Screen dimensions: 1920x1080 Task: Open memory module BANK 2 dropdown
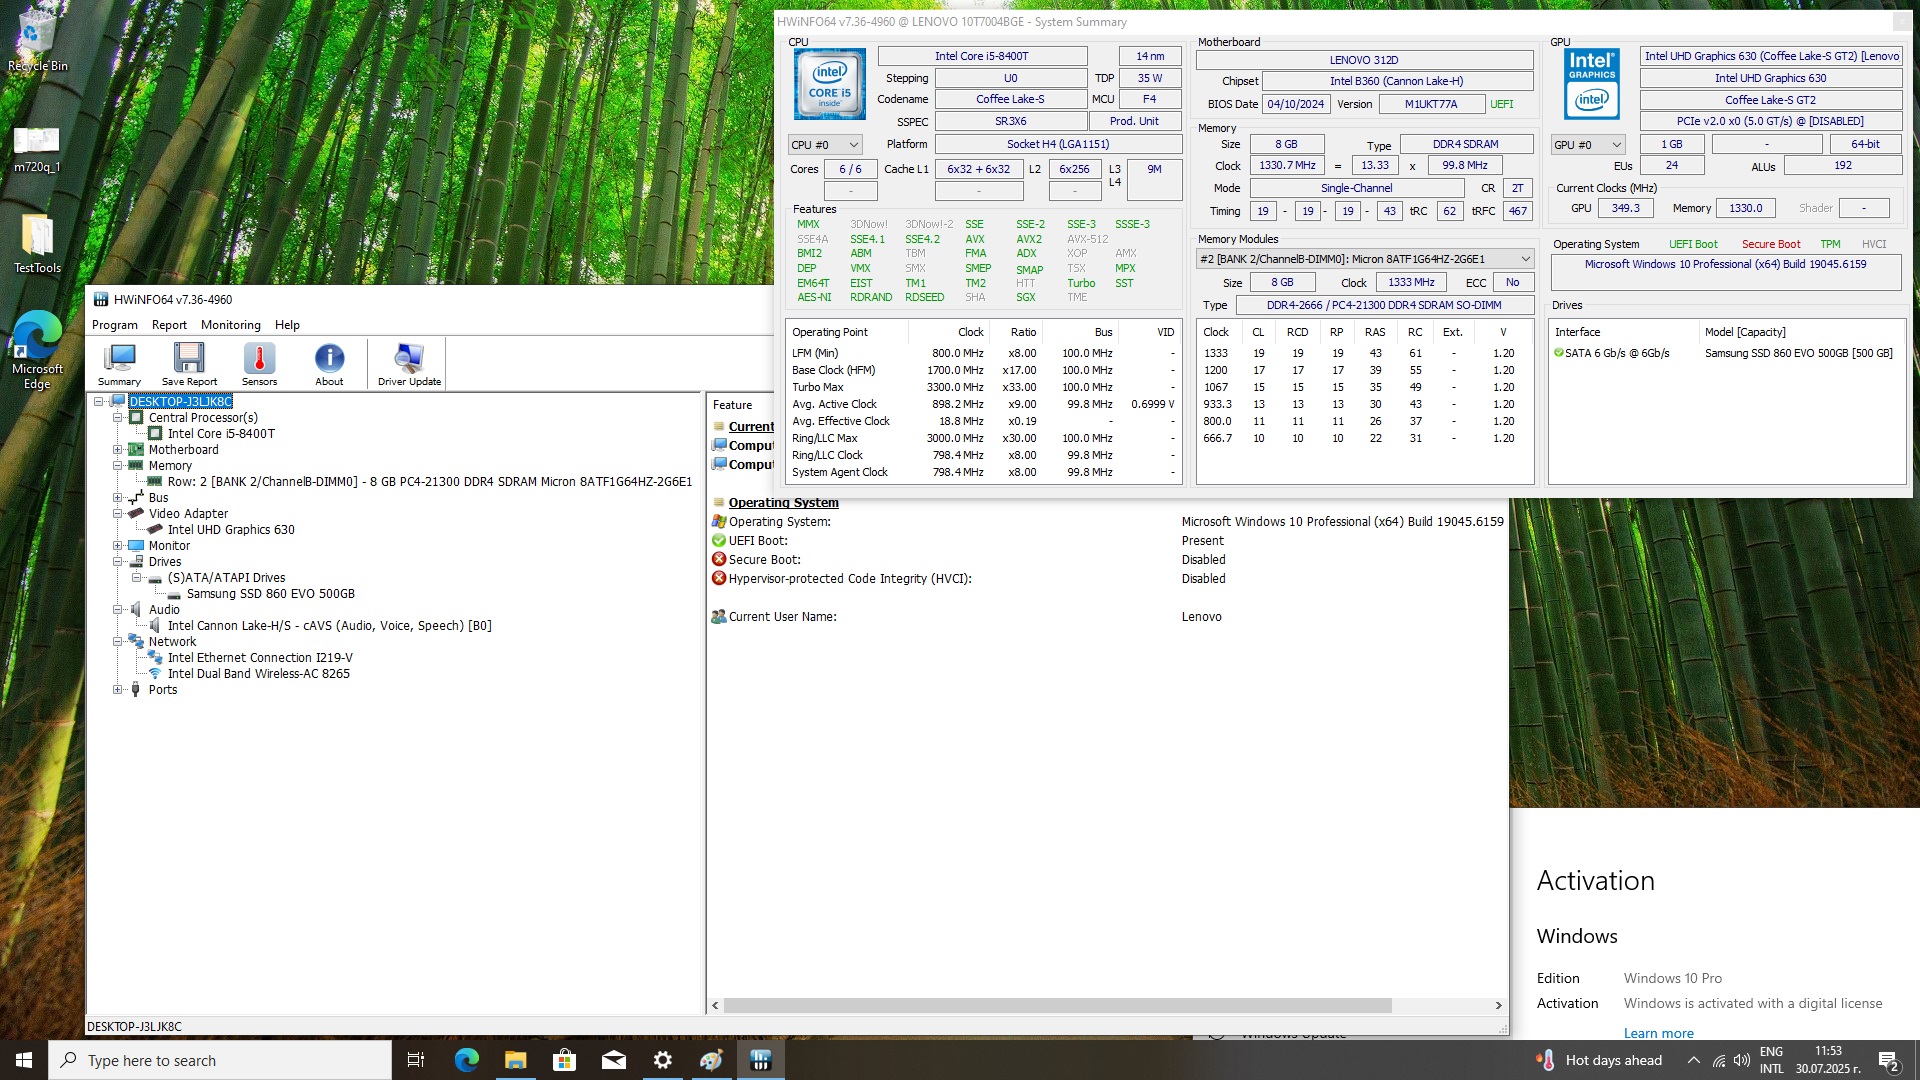[x=1365, y=259]
